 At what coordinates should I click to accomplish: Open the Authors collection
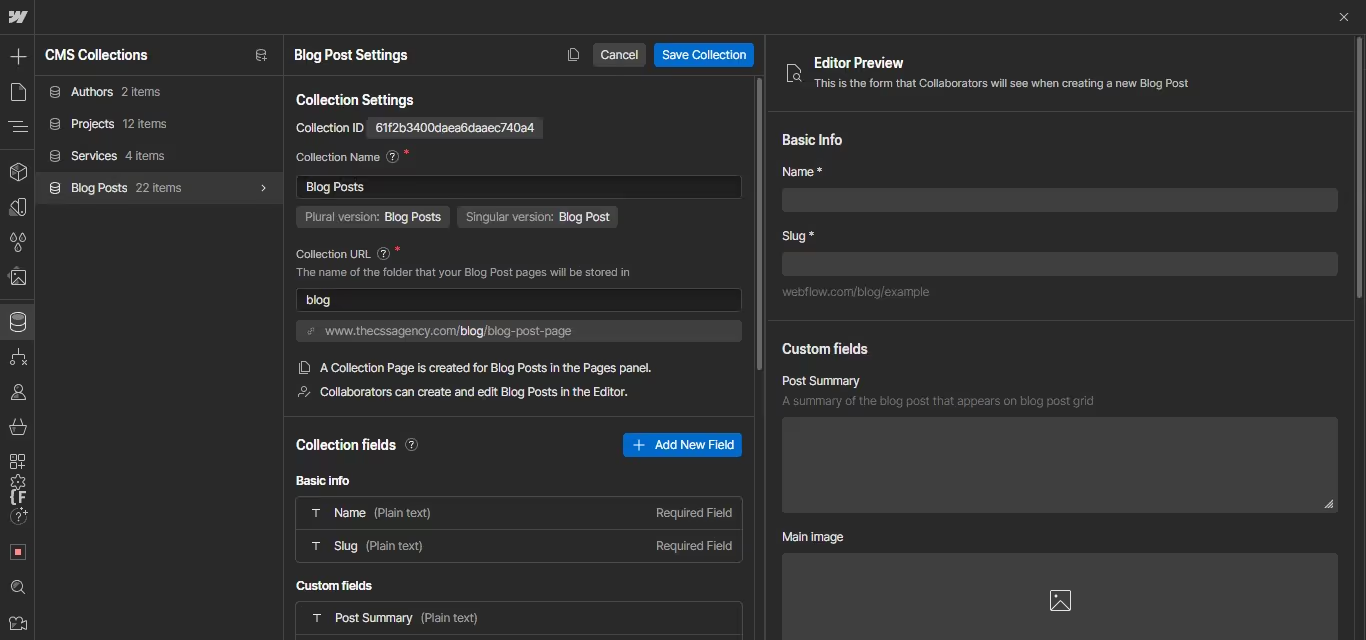[x=159, y=92]
